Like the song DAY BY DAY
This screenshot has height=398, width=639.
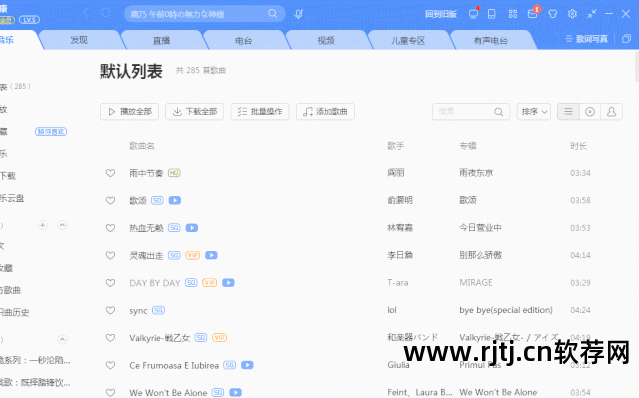[110, 282]
